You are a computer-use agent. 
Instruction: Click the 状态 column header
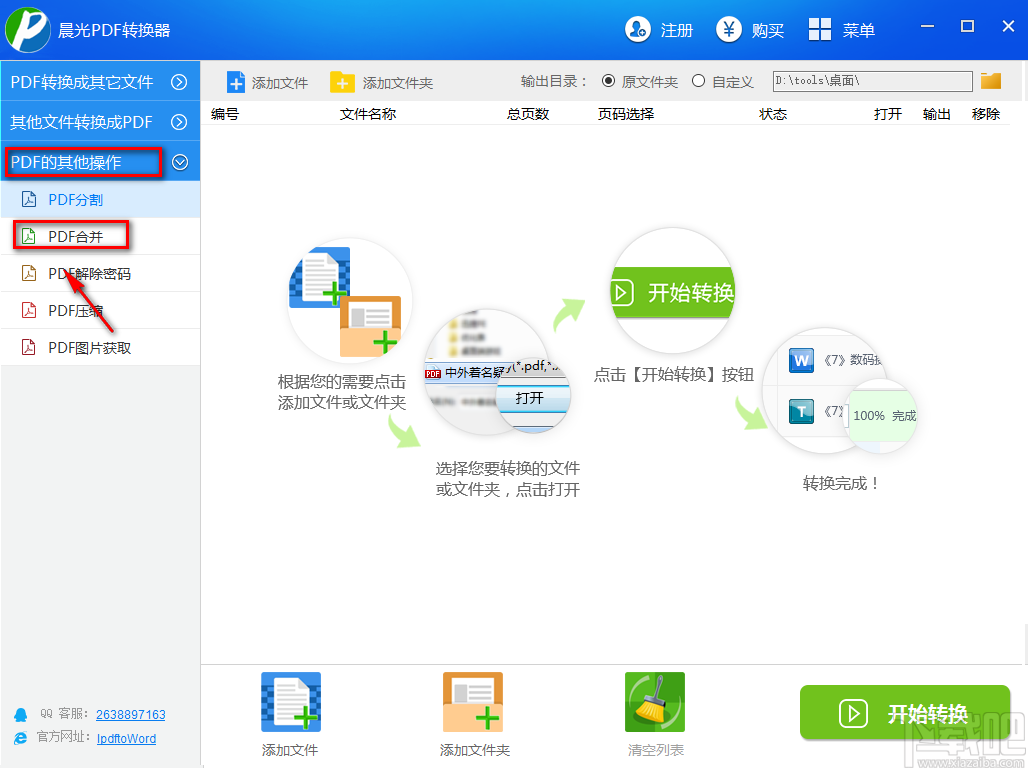[773, 114]
